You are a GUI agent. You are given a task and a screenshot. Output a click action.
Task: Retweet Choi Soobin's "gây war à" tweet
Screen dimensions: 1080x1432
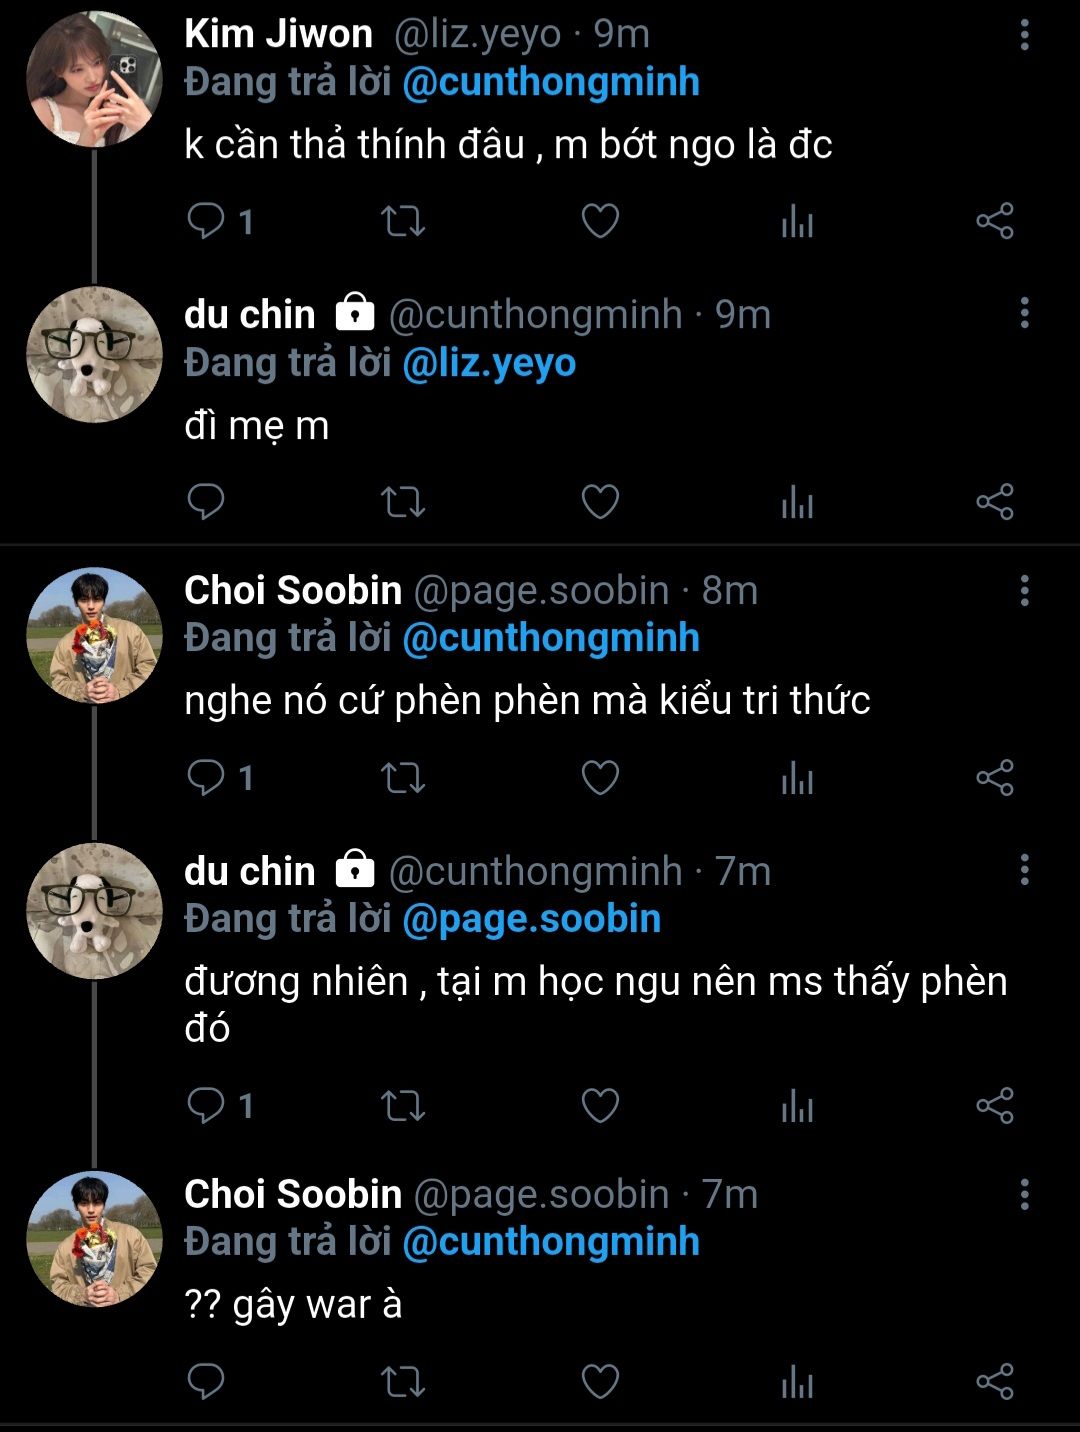[x=403, y=1382]
